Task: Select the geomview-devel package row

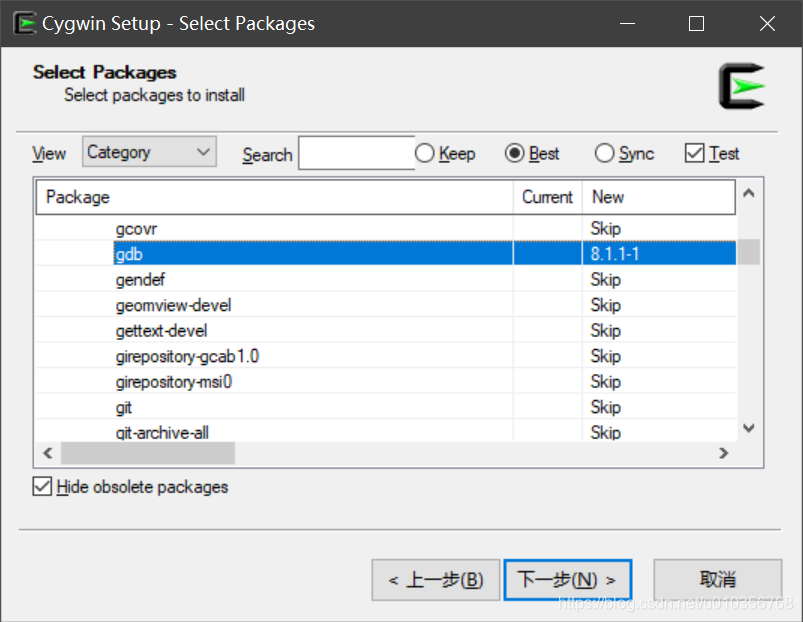Action: tap(386, 305)
